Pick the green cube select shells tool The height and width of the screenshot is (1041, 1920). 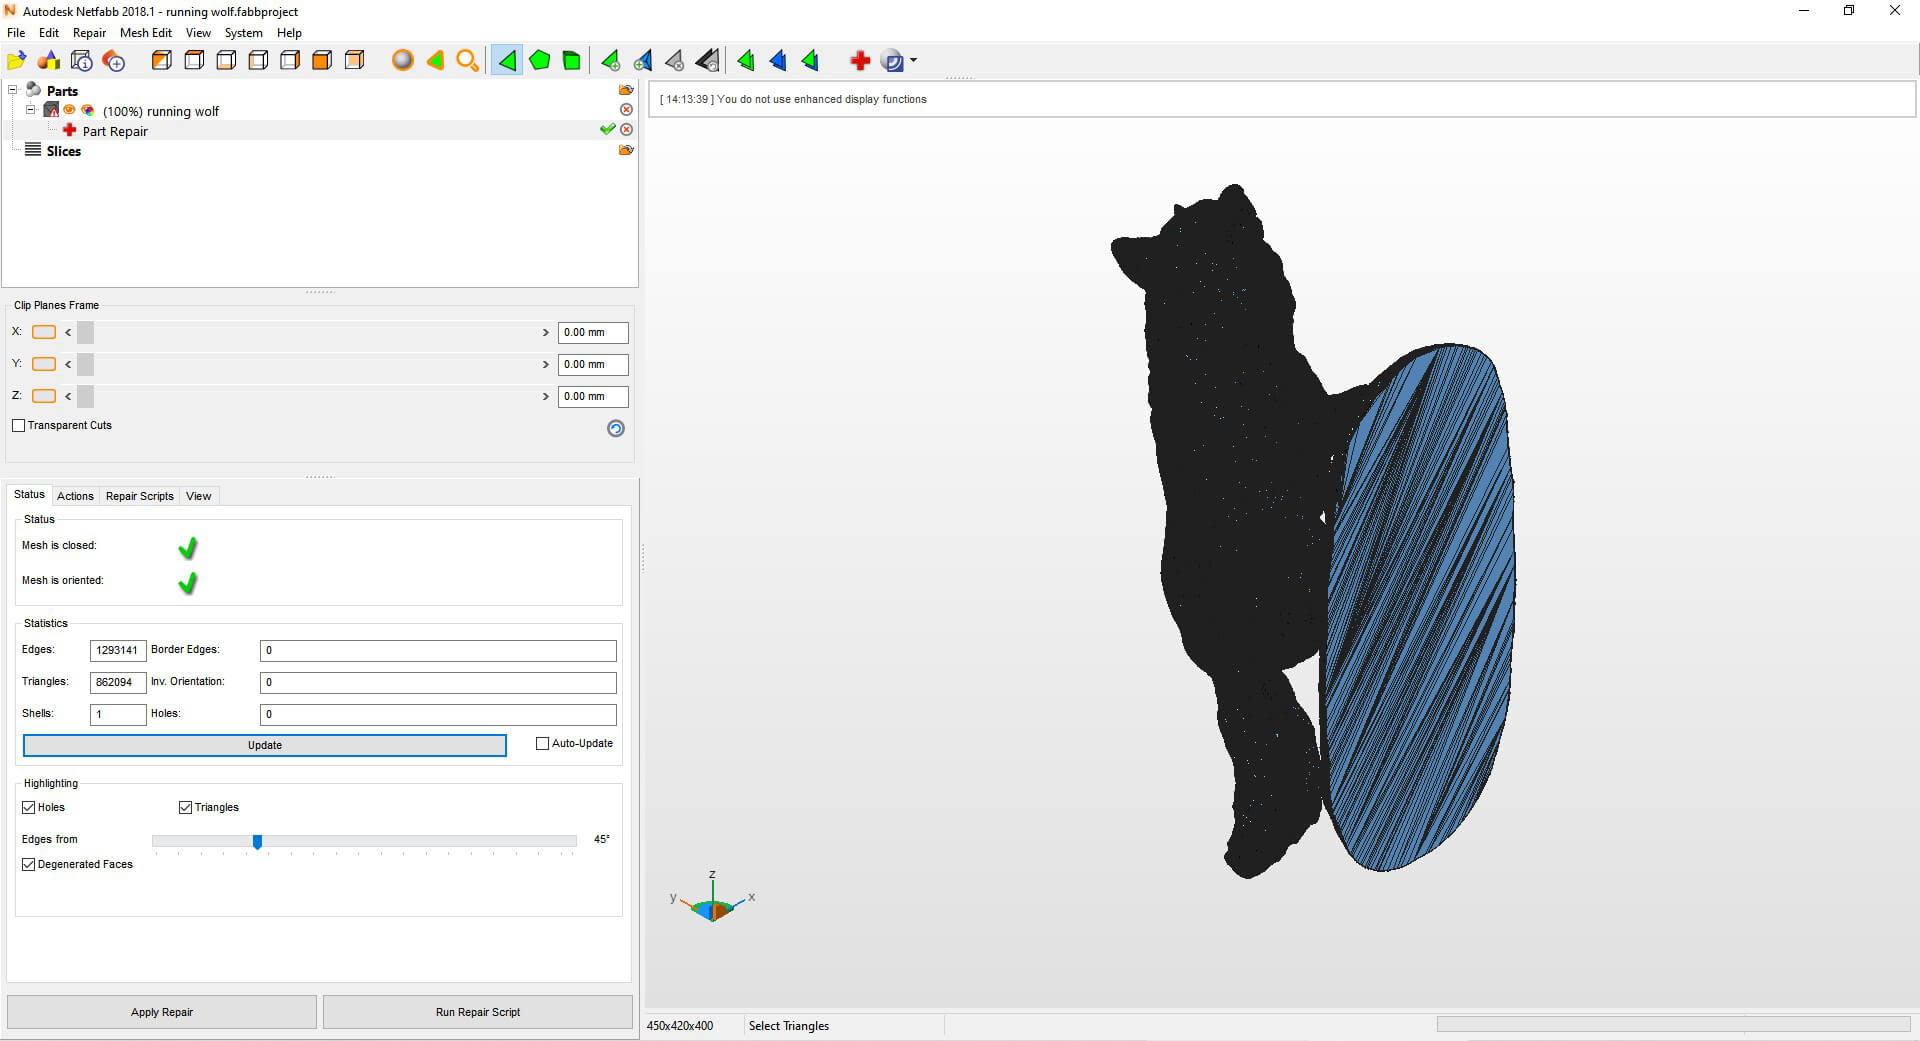(x=571, y=61)
